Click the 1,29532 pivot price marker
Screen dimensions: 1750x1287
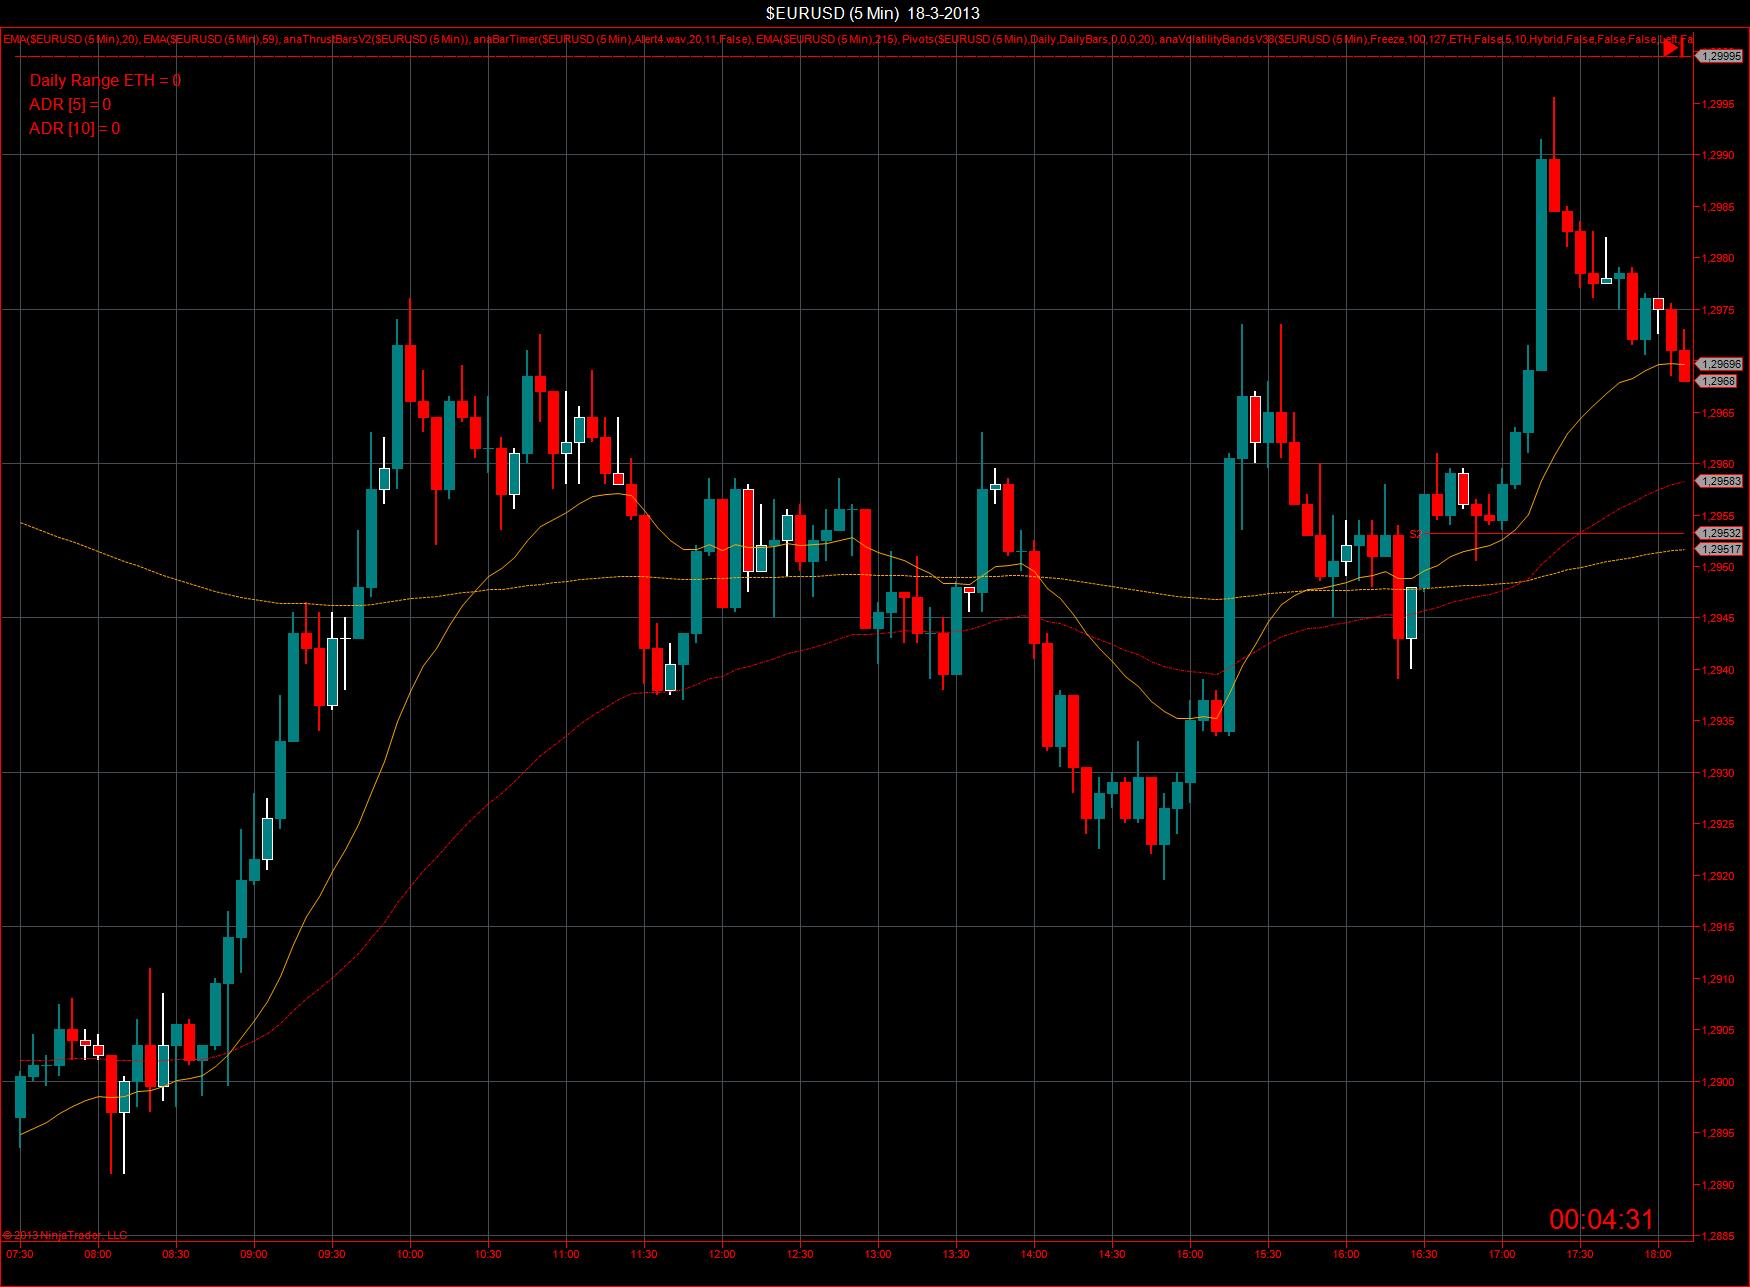pyautogui.click(x=1720, y=534)
